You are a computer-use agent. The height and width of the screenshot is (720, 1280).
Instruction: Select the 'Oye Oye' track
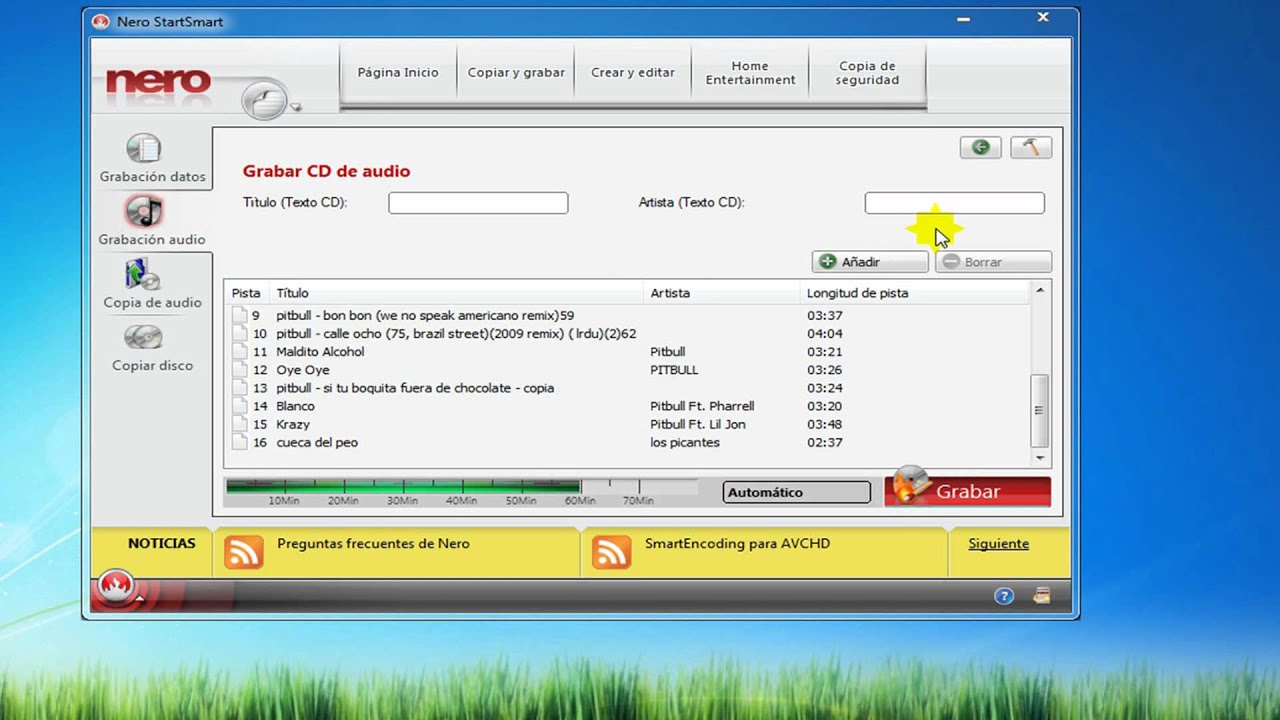click(x=303, y=370)
